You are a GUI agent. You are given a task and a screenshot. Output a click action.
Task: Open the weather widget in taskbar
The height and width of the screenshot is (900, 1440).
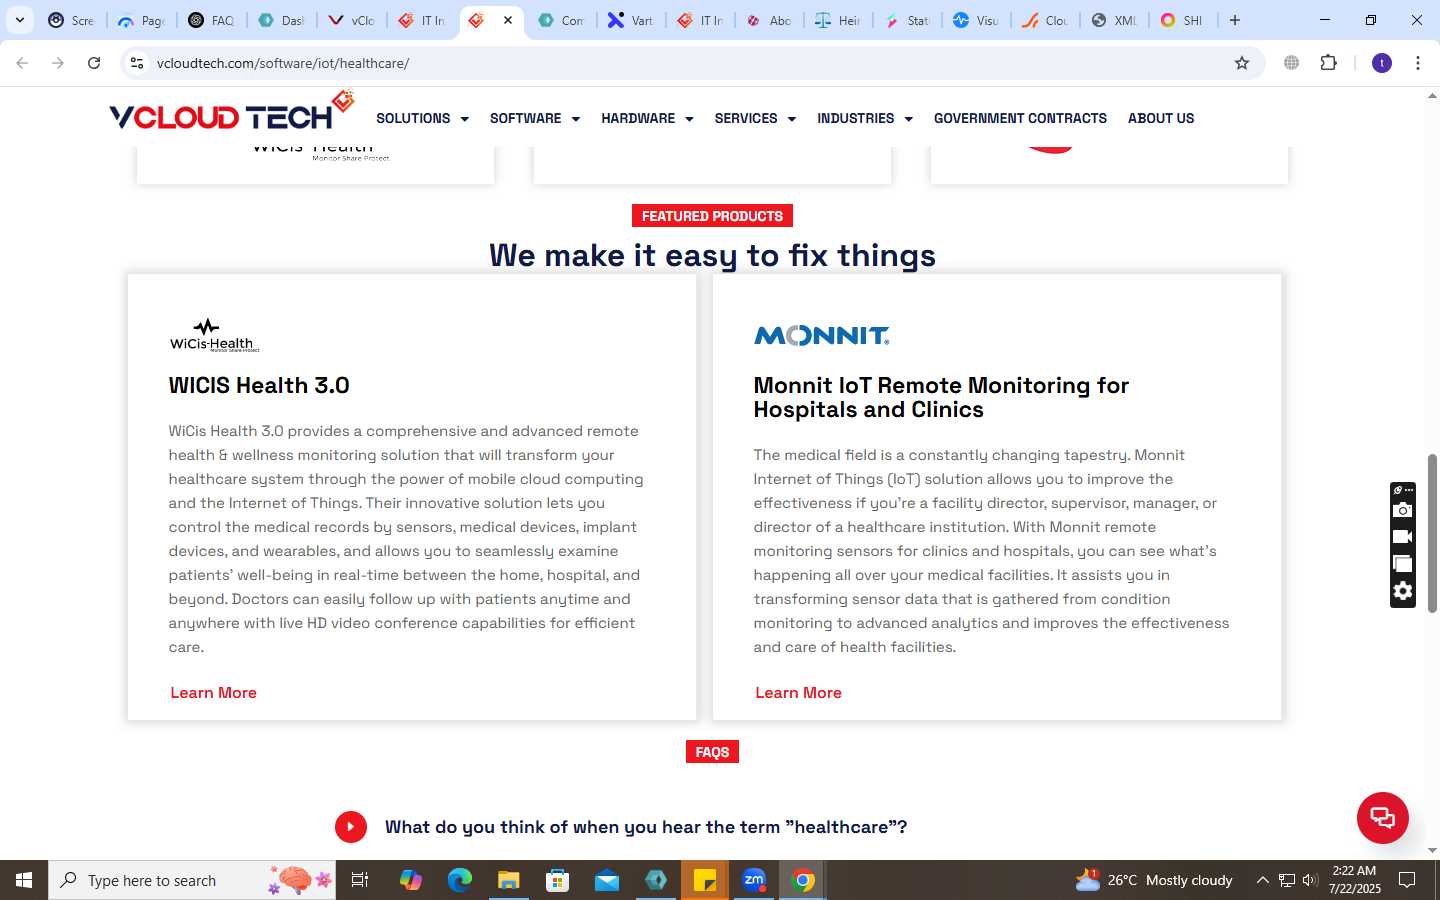pos(1153,880)
